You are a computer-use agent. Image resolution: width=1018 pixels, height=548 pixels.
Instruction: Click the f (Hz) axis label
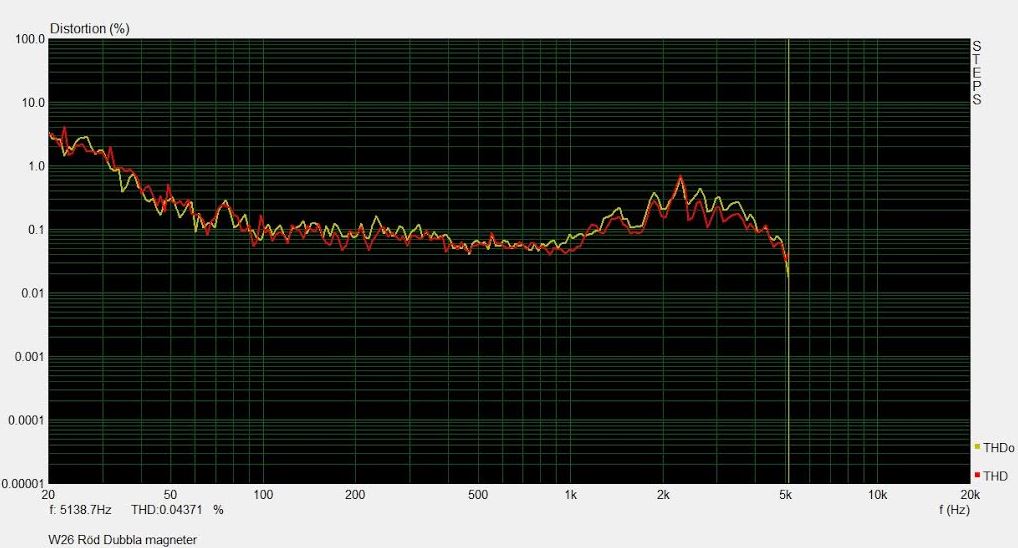pyautogui.click(x=954, y=509)
